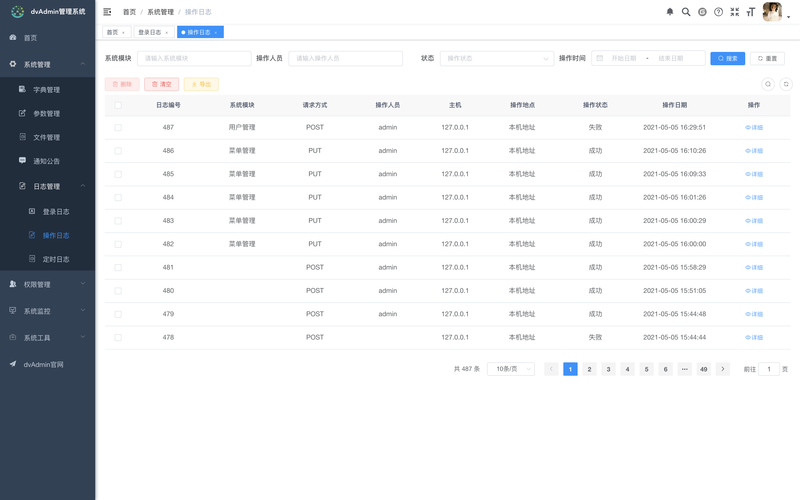Viewport: 800px width, 500px height.
Task: Open 通知公告 sidebar item
Action: 47,161
